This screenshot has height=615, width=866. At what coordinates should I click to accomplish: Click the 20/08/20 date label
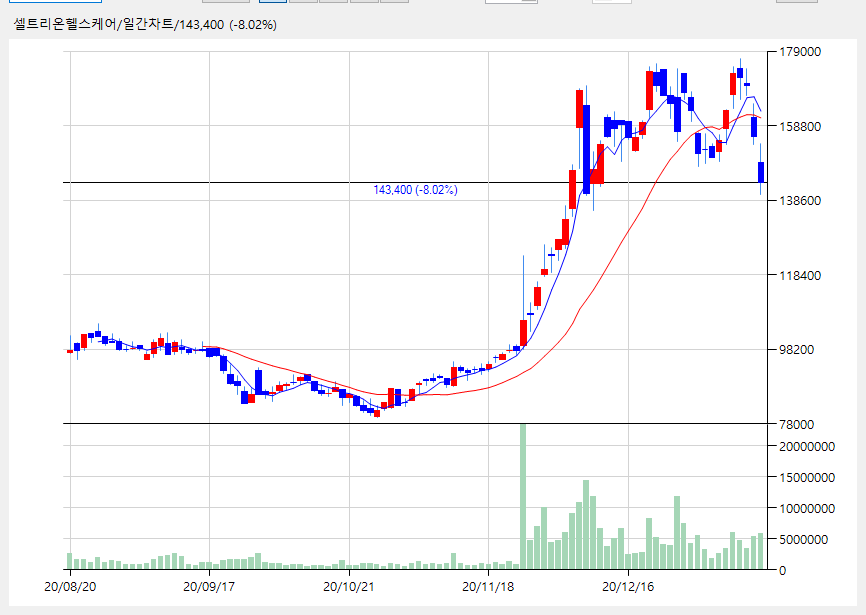70,587
